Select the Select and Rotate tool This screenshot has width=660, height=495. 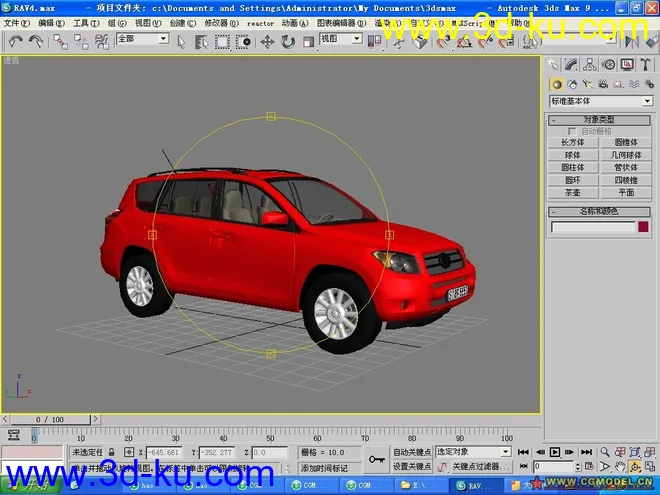pos(288,42)
